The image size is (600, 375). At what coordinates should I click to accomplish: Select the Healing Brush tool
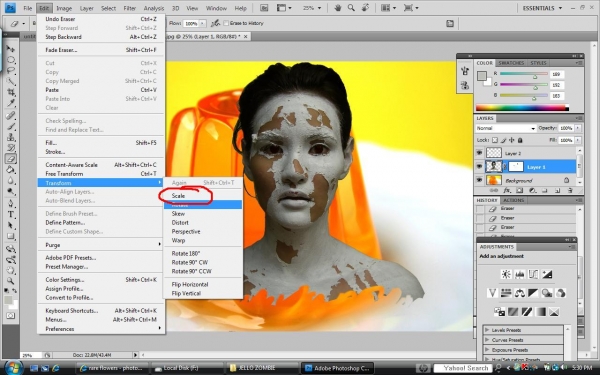click(11, 116)
